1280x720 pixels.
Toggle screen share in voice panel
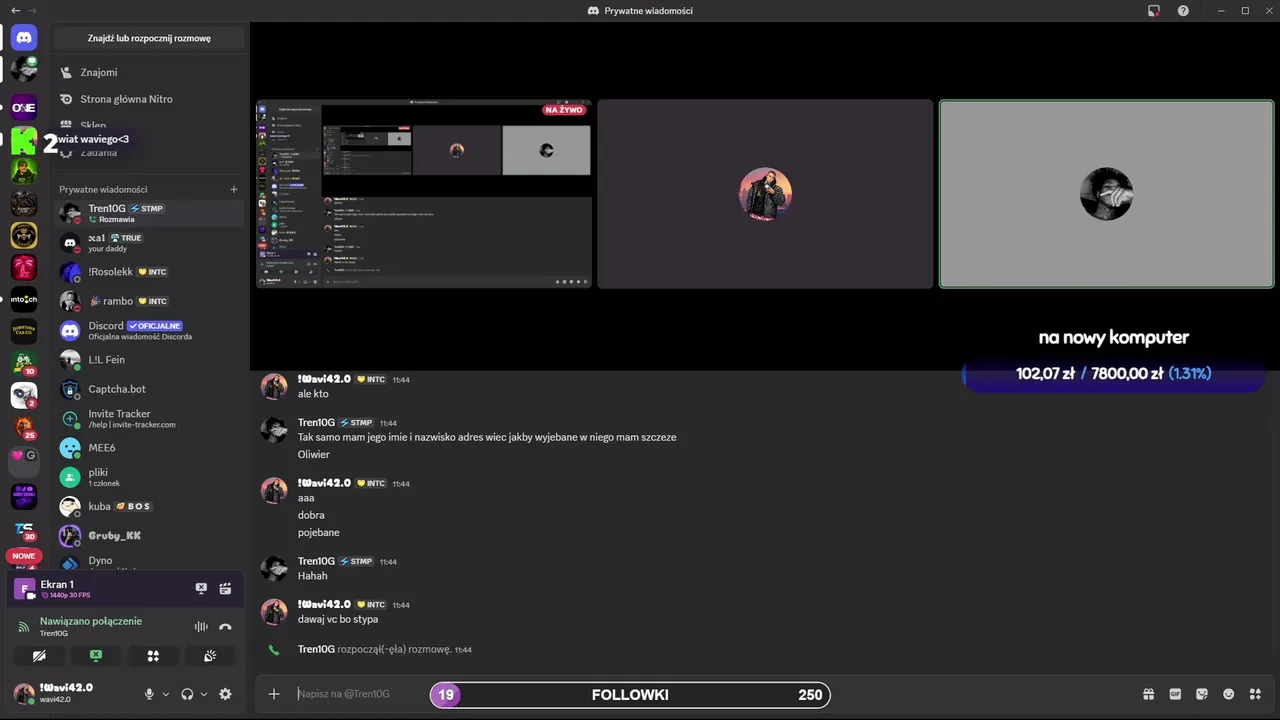click(96, 656)
